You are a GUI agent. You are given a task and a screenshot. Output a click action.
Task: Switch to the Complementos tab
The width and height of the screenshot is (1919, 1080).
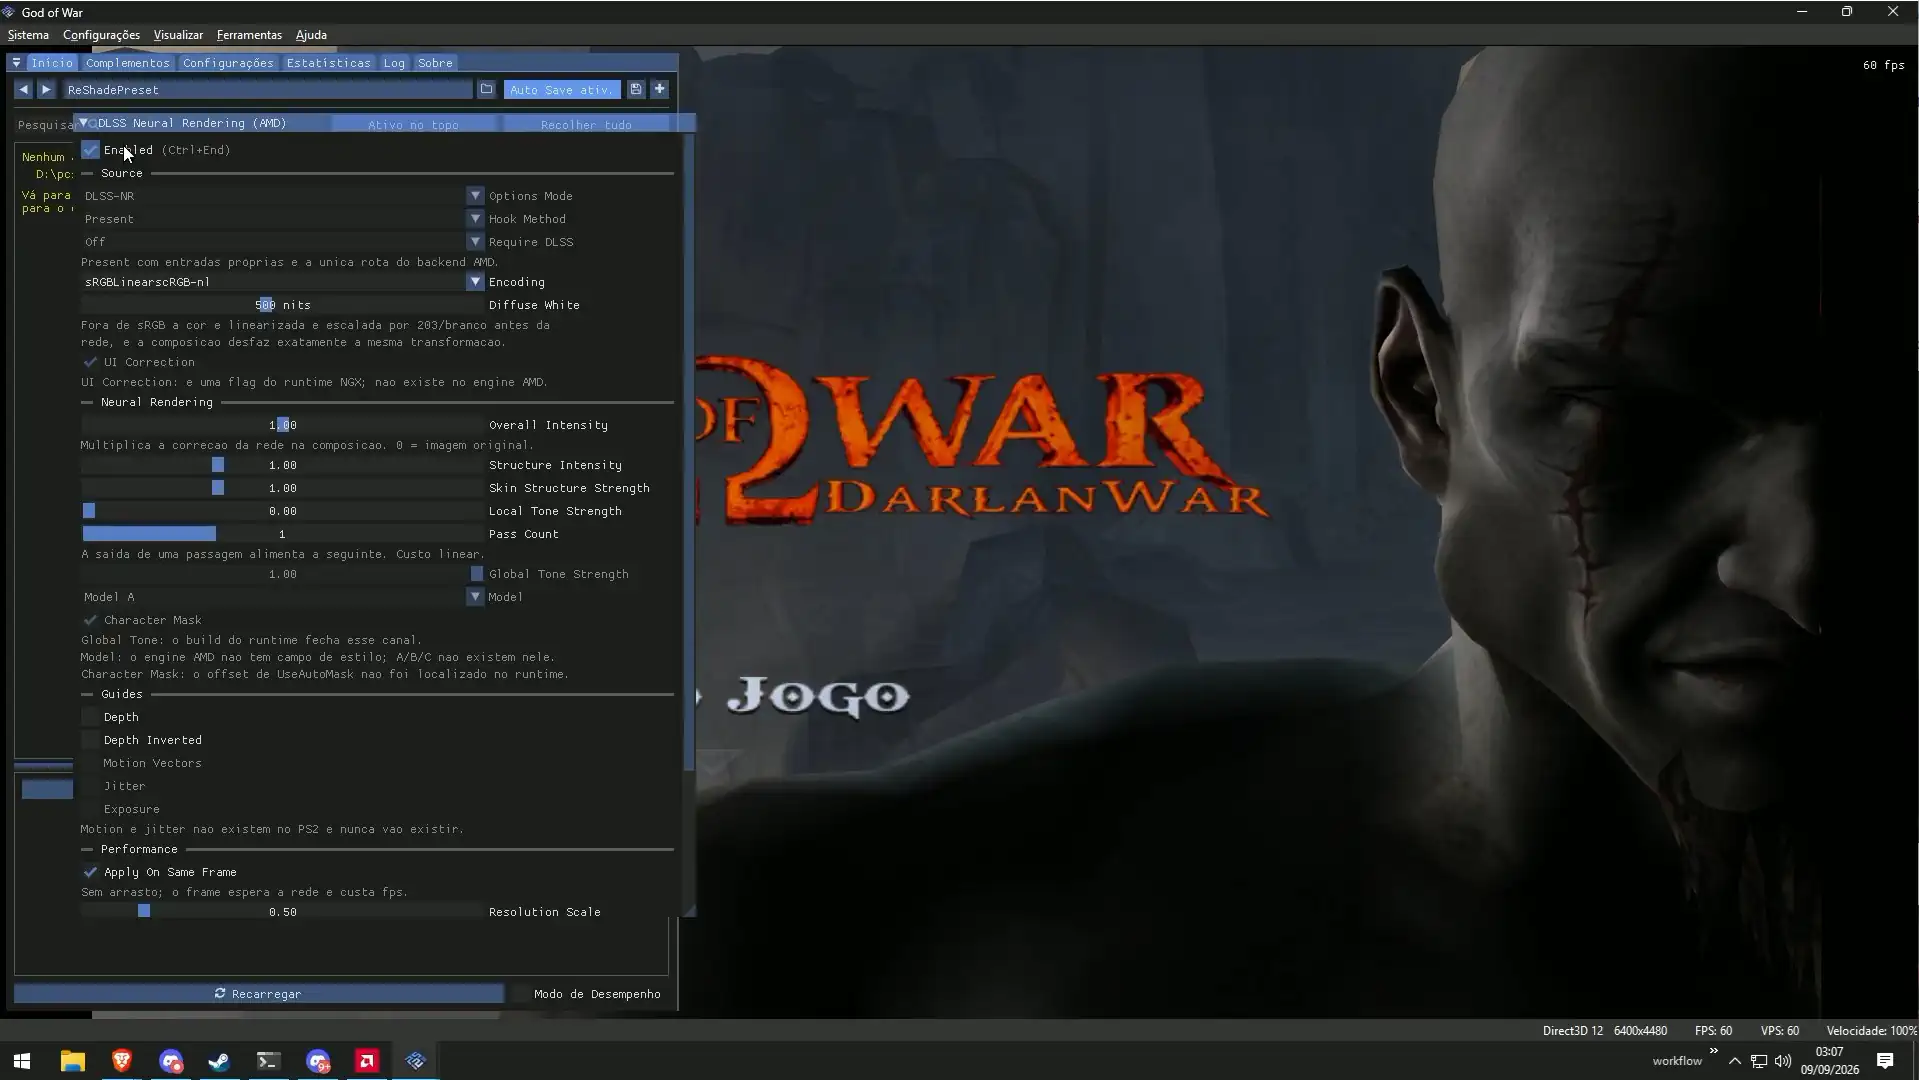point(128,63)
